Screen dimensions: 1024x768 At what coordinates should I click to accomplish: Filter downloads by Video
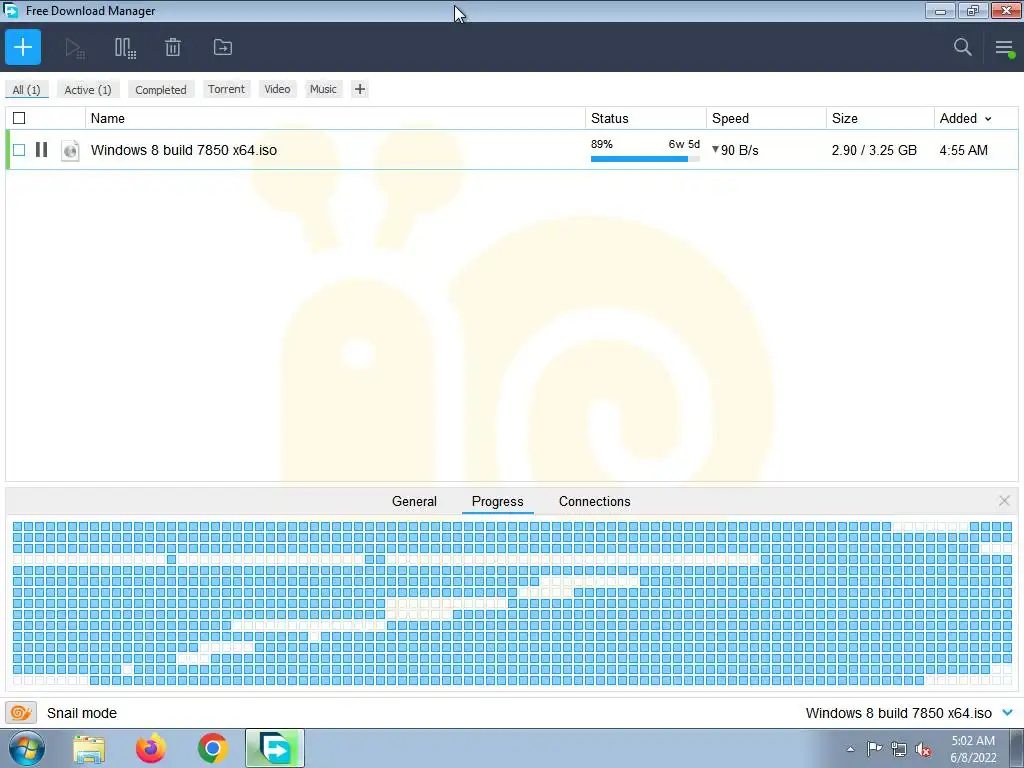(277, 89)
